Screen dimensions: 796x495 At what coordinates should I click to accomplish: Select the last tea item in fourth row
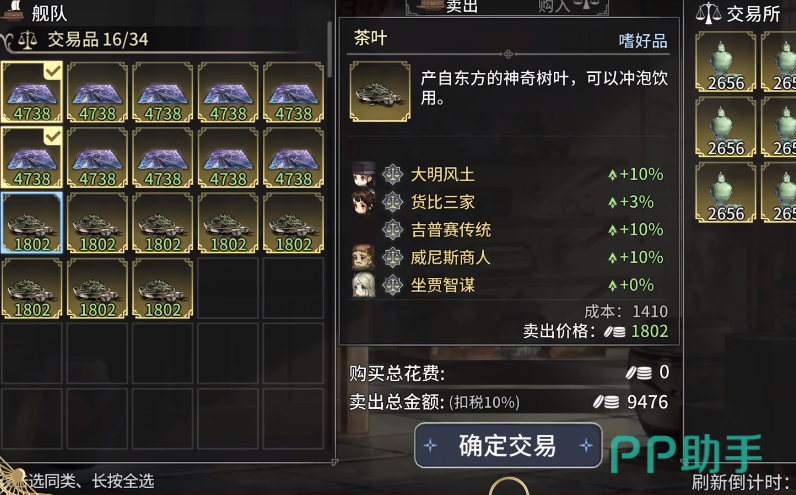[162, 288]
